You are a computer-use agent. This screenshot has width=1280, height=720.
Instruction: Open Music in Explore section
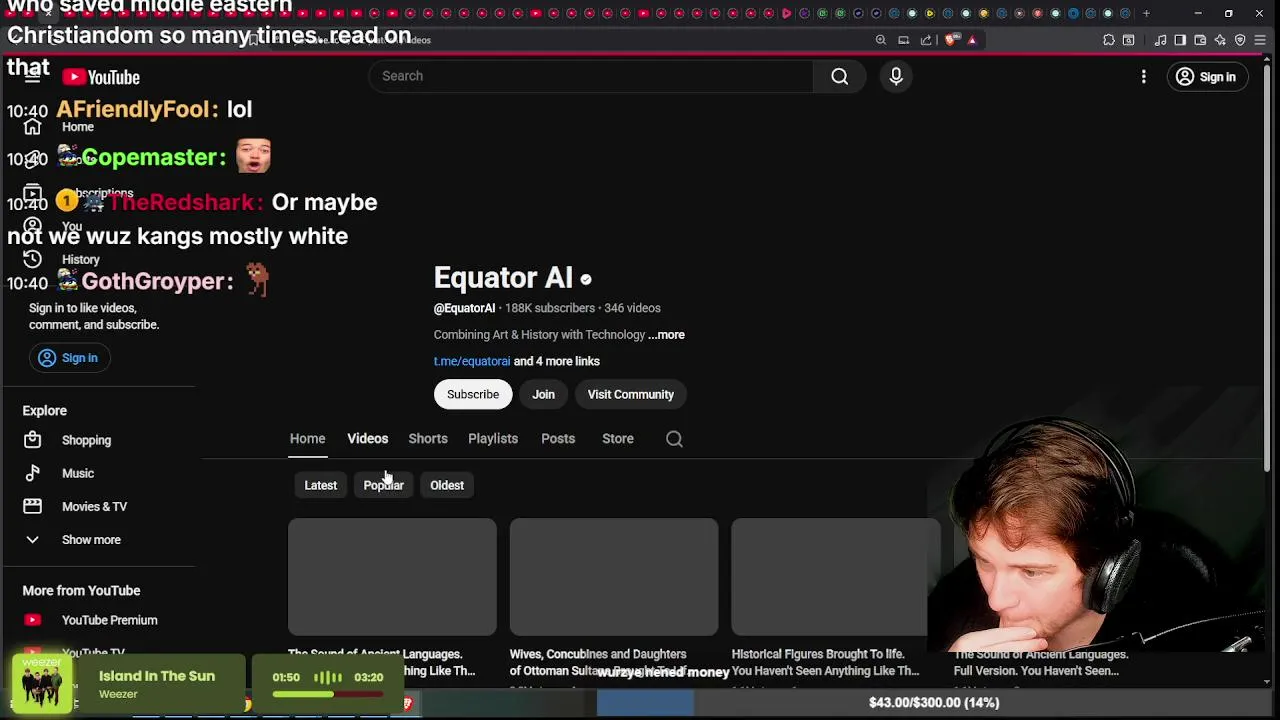click(78, 473)
